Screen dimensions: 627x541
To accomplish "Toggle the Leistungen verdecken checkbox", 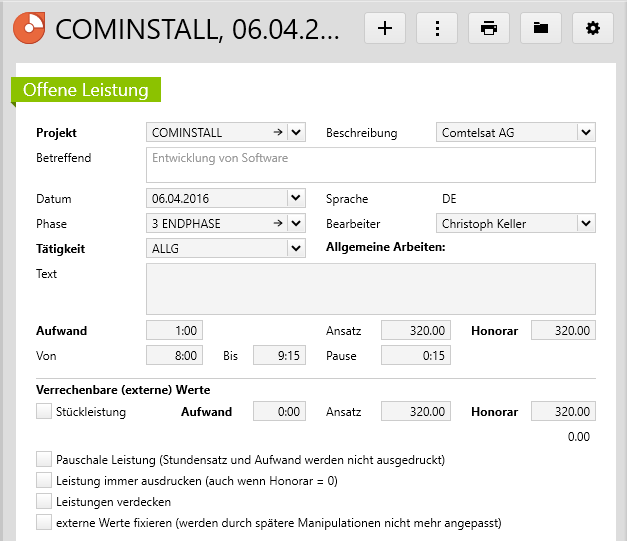I will point(43,501).
